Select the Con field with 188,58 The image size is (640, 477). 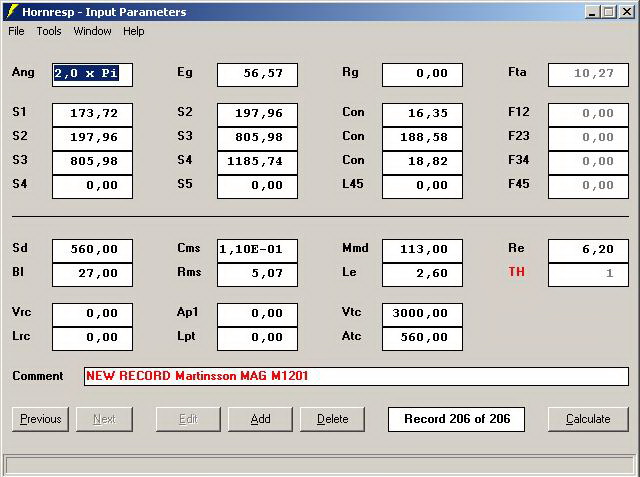pyautogui.click(x=422, y=139)
